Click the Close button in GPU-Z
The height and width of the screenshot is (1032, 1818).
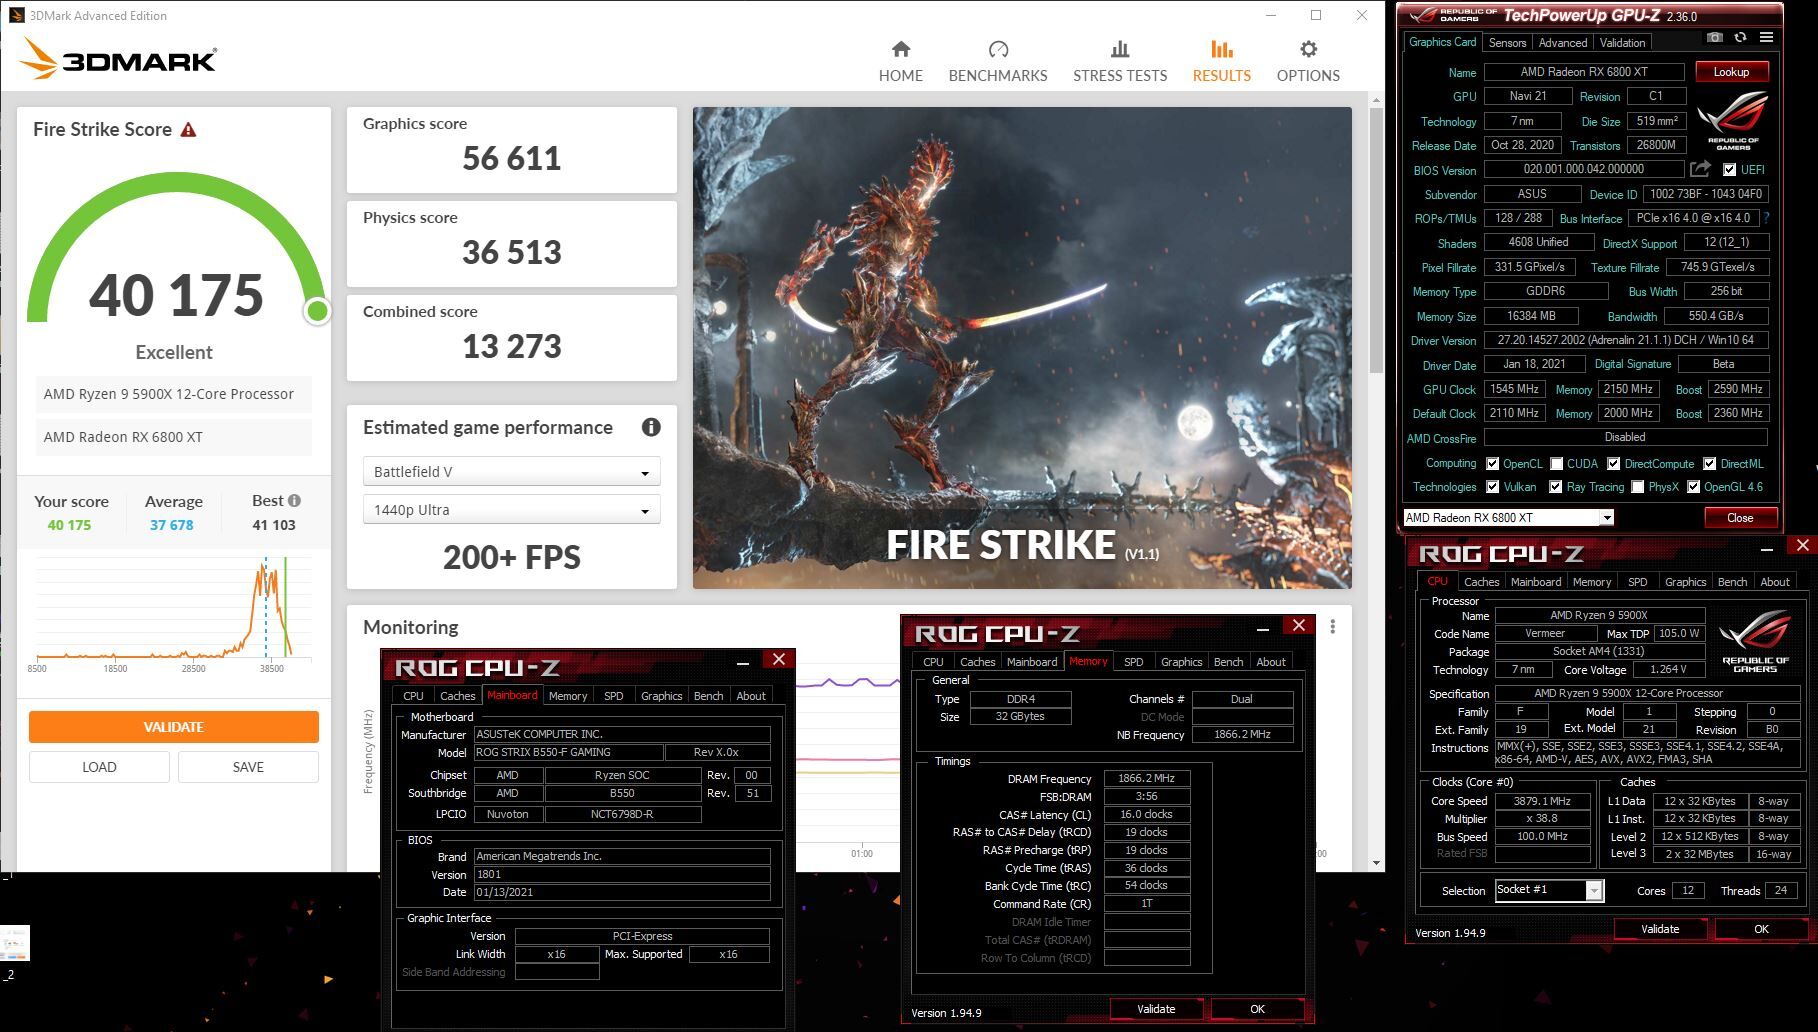[1740, 518]
